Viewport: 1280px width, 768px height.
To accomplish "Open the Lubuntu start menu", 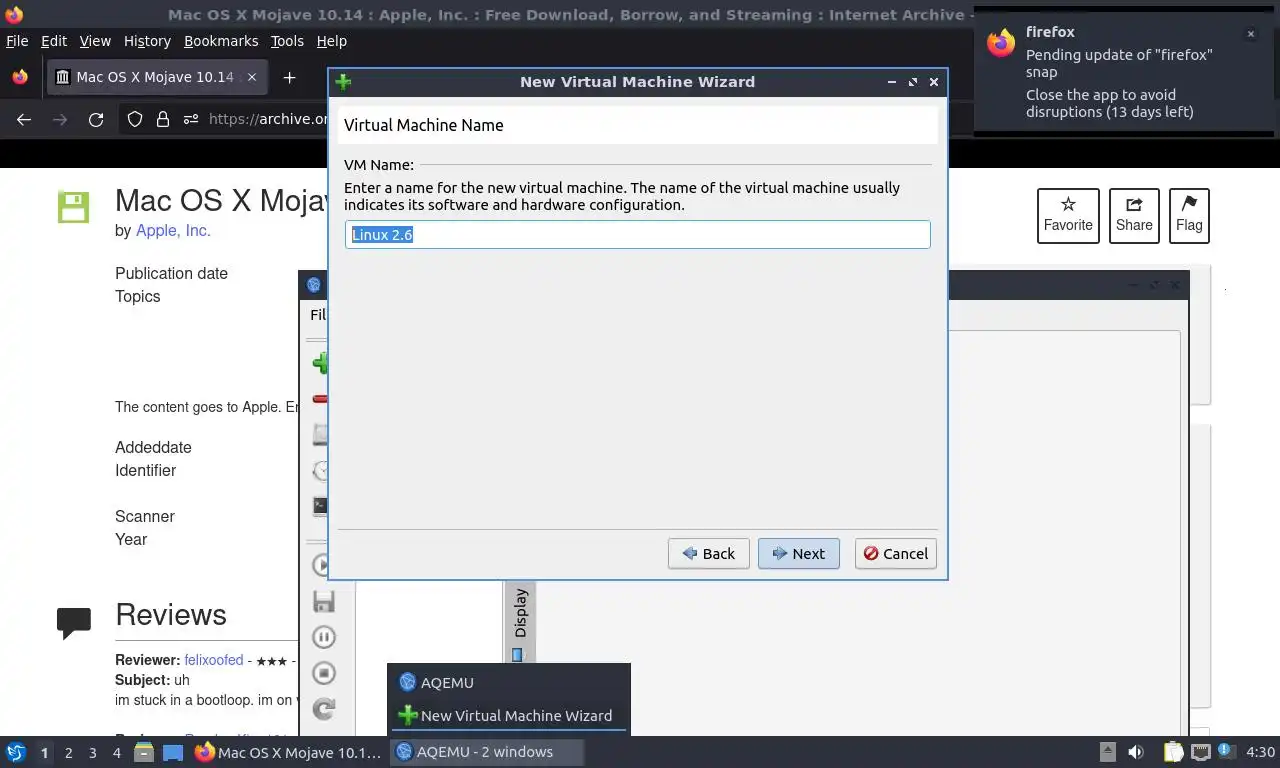I will tap(16, 752).
